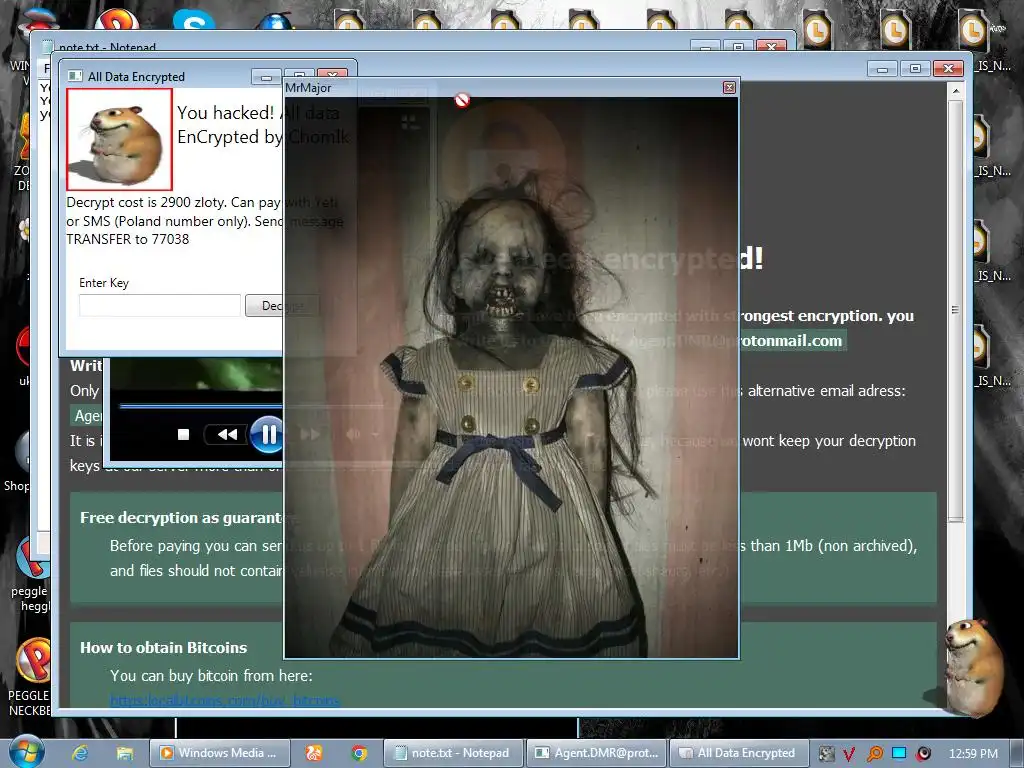1024x768 pixels.
Task: Stop playback in the media player
Action: (184, 434)
